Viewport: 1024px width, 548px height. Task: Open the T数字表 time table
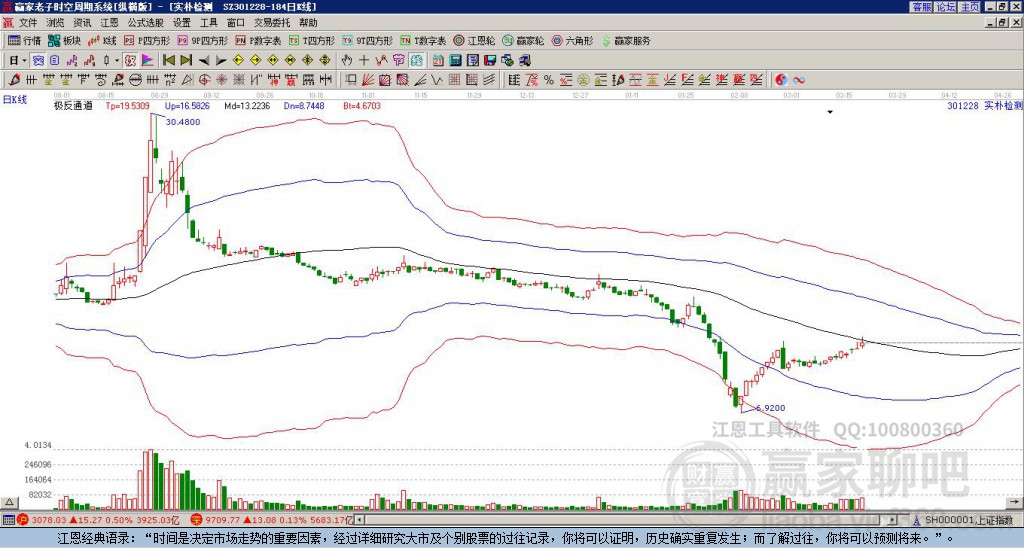423,40
